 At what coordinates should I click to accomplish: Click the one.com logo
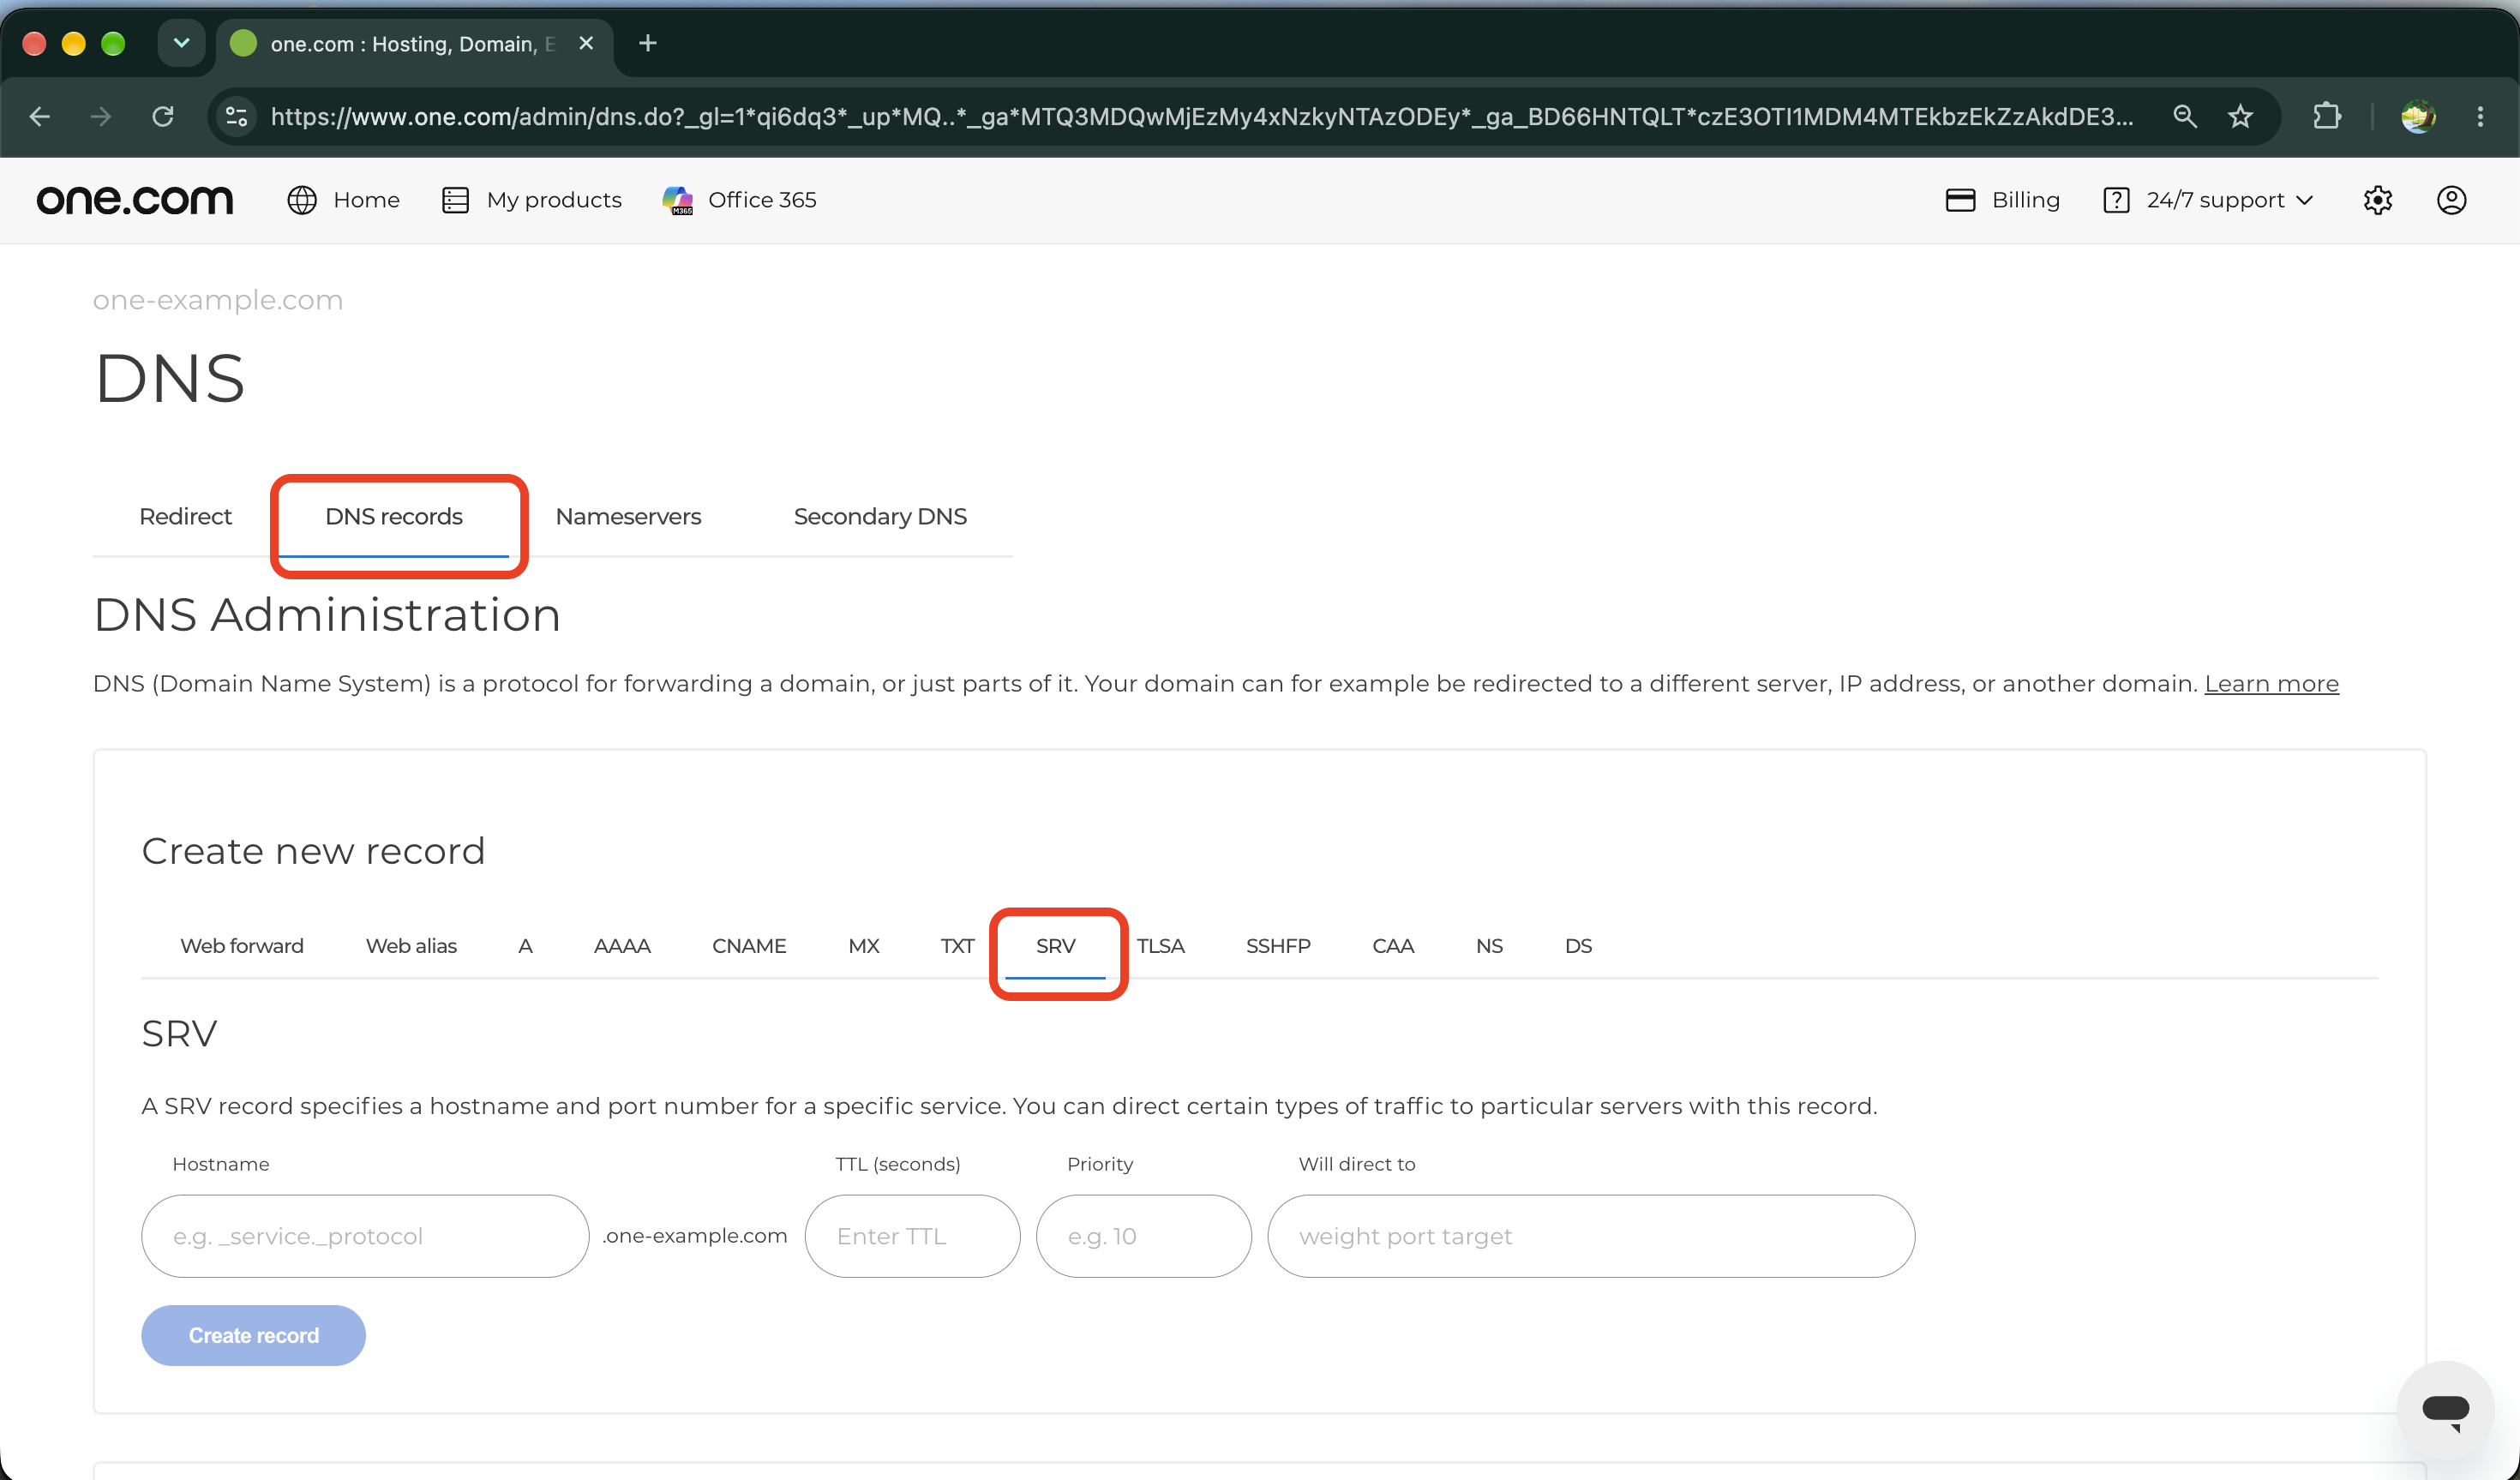135,200
